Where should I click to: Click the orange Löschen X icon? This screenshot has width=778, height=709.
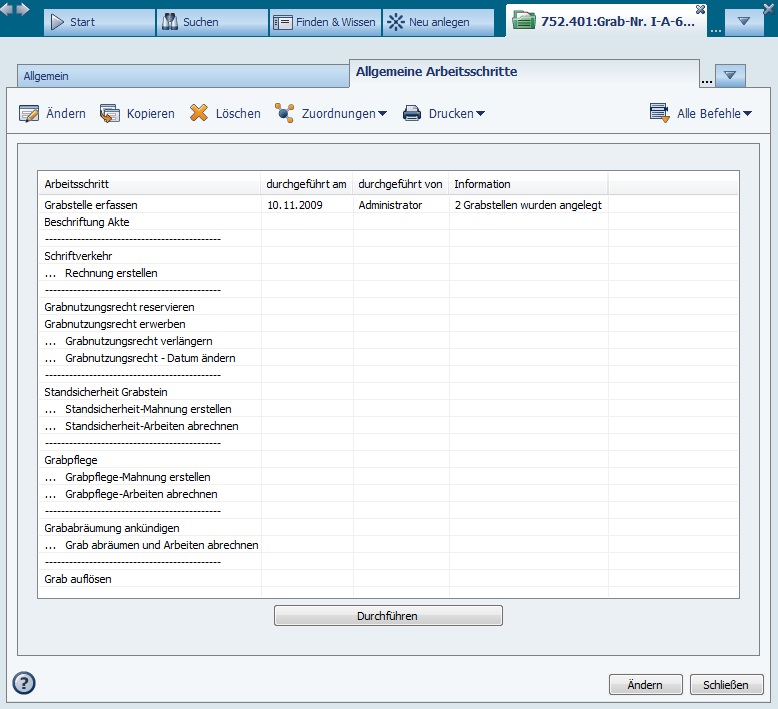click(199, 114)
